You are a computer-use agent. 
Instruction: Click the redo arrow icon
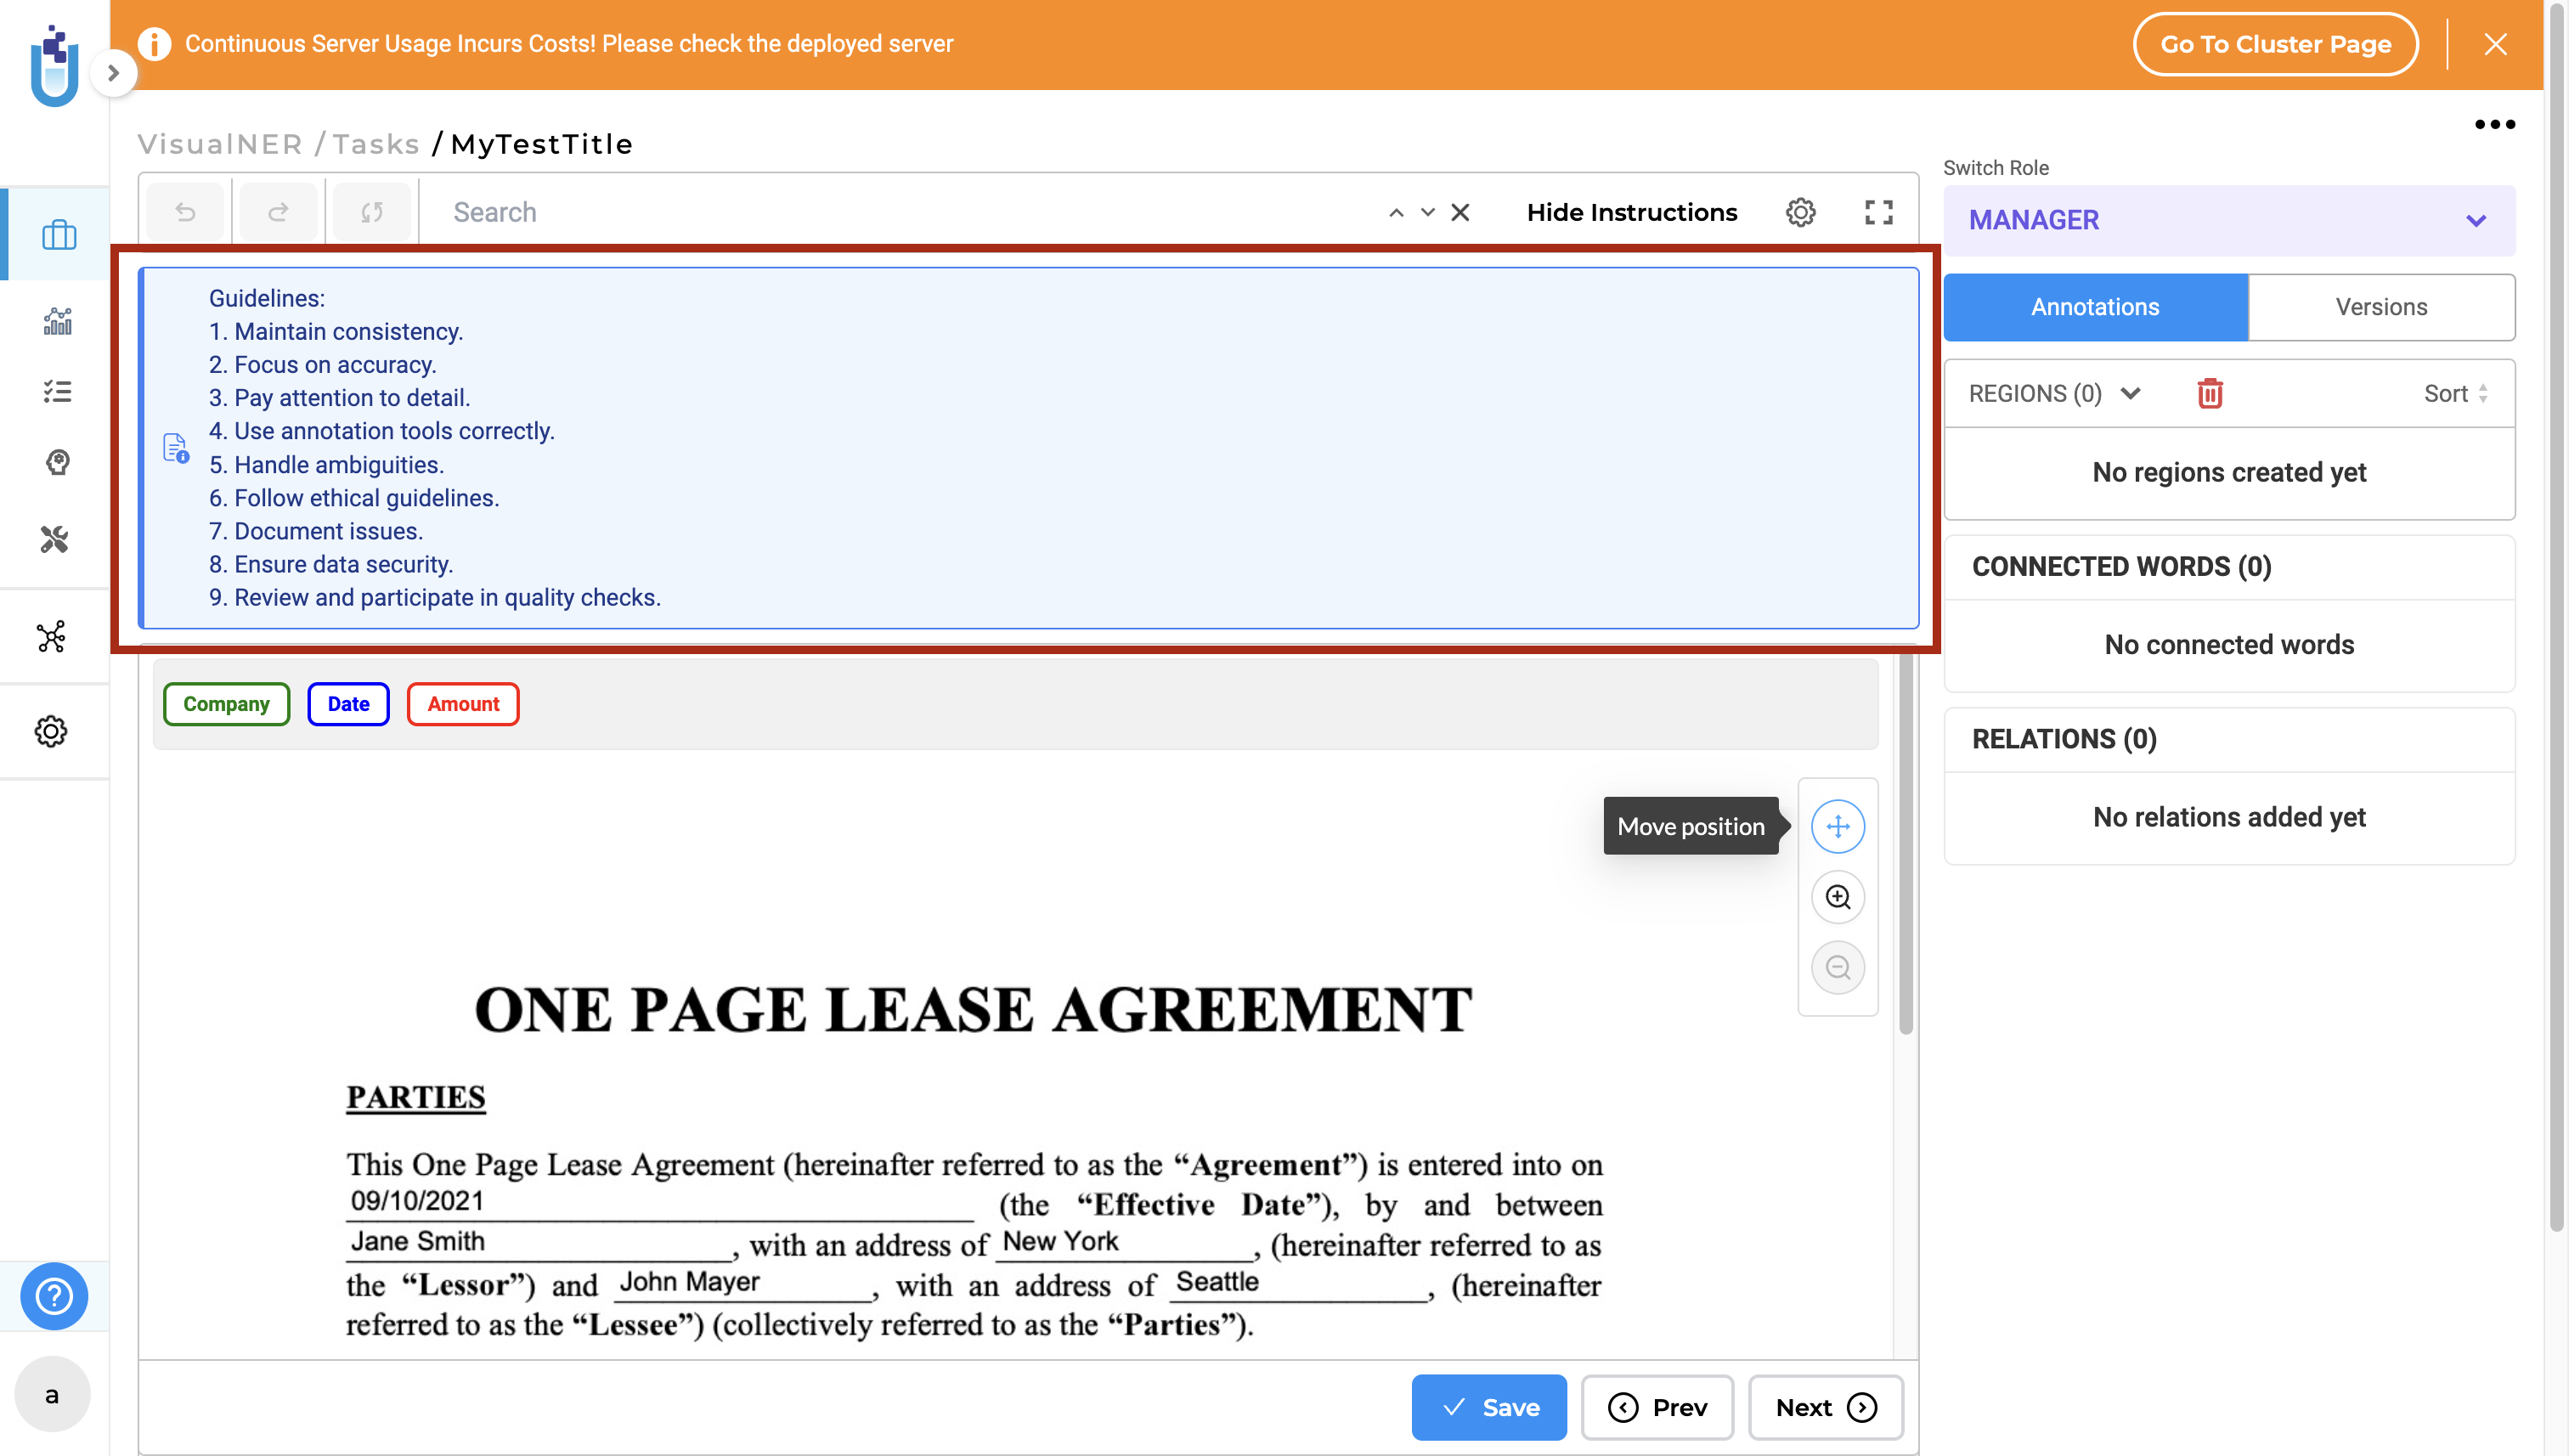tap(278, 212)
